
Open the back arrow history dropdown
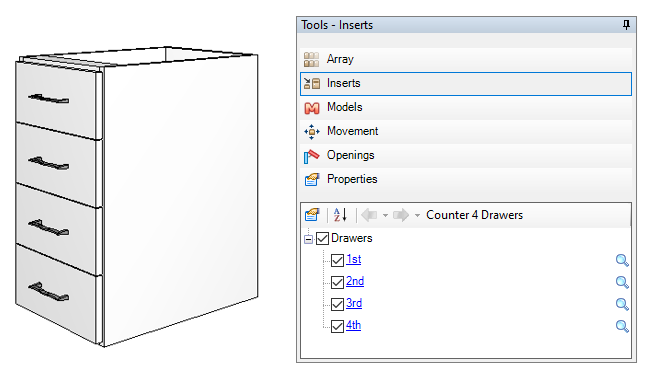[385, 215]
